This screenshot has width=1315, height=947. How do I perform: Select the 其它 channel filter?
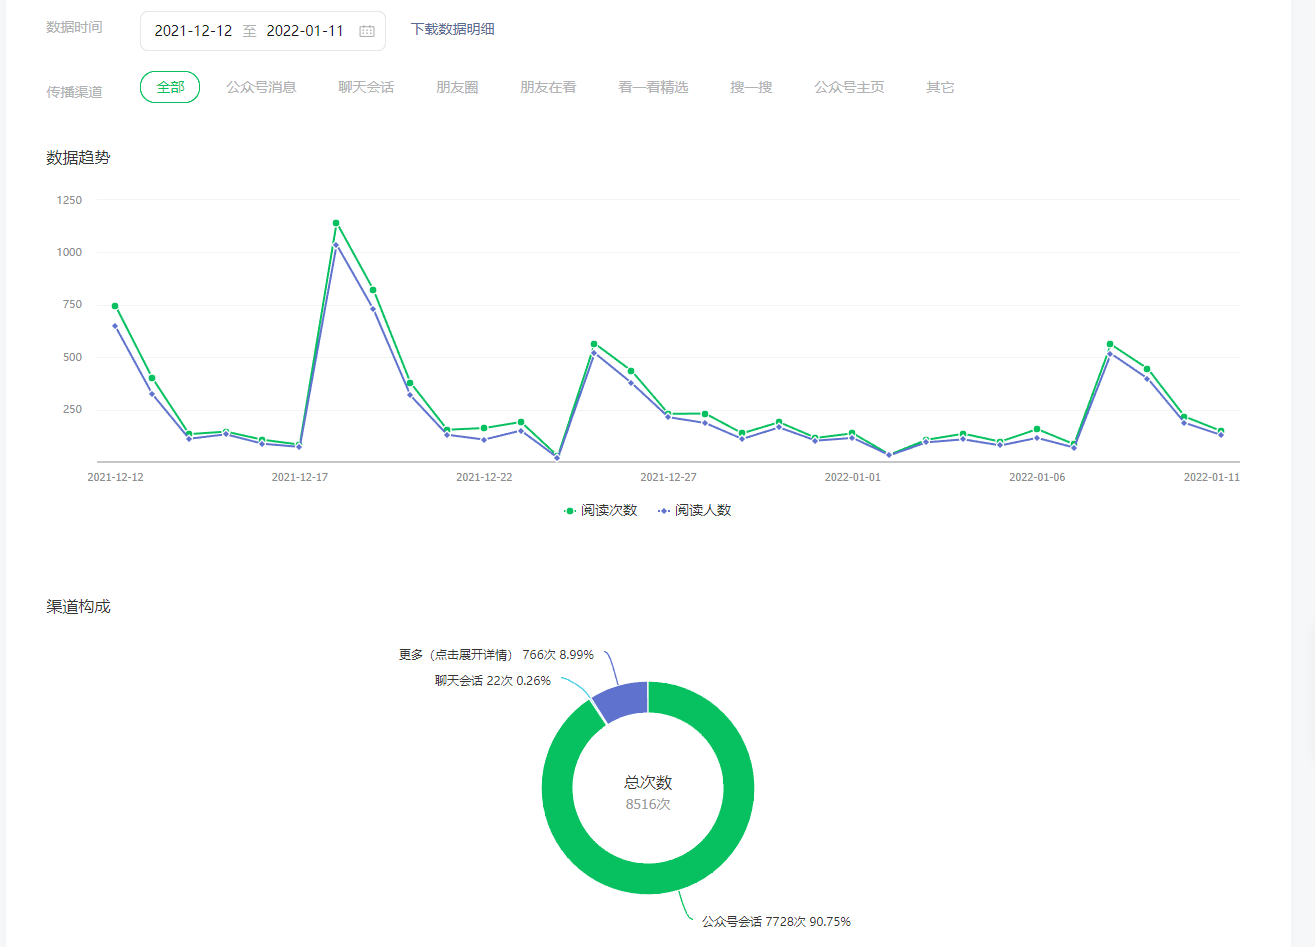[x=940, y=87]
